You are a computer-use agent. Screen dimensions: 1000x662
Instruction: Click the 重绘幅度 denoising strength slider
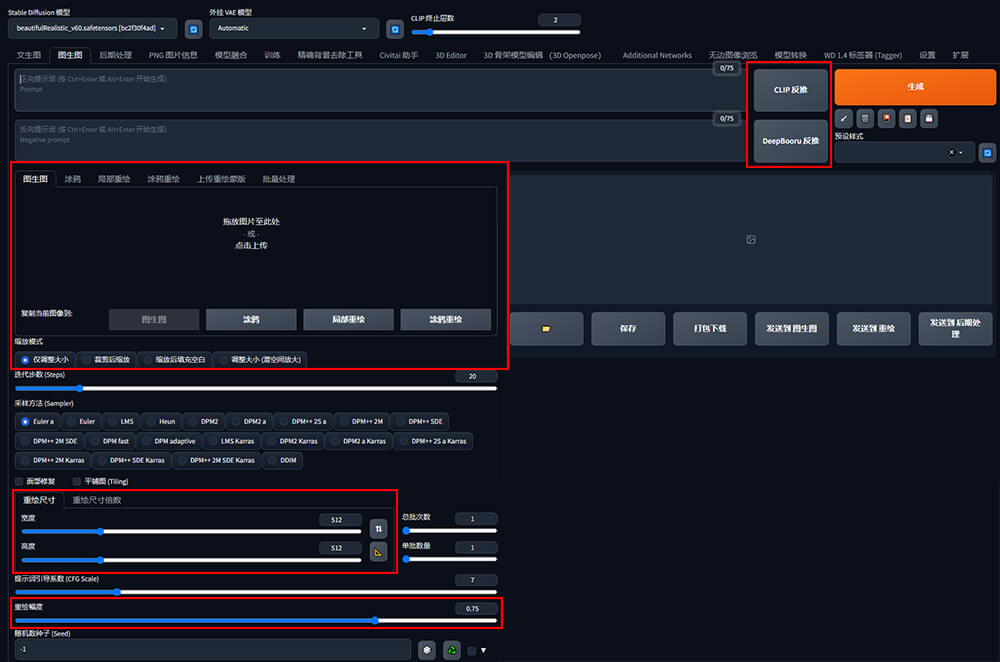point(256,620)
